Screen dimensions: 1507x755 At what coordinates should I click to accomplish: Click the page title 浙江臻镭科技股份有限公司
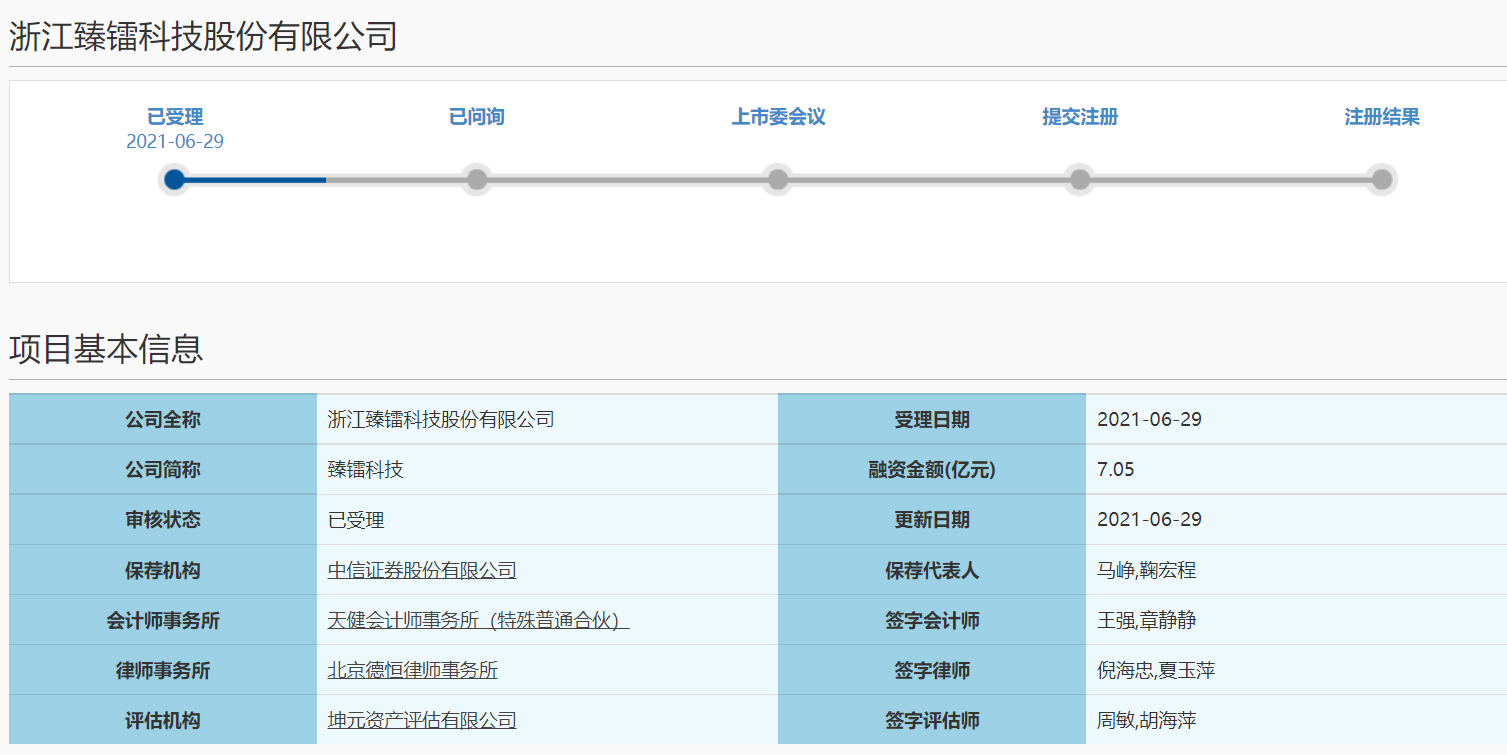(204, 36)
